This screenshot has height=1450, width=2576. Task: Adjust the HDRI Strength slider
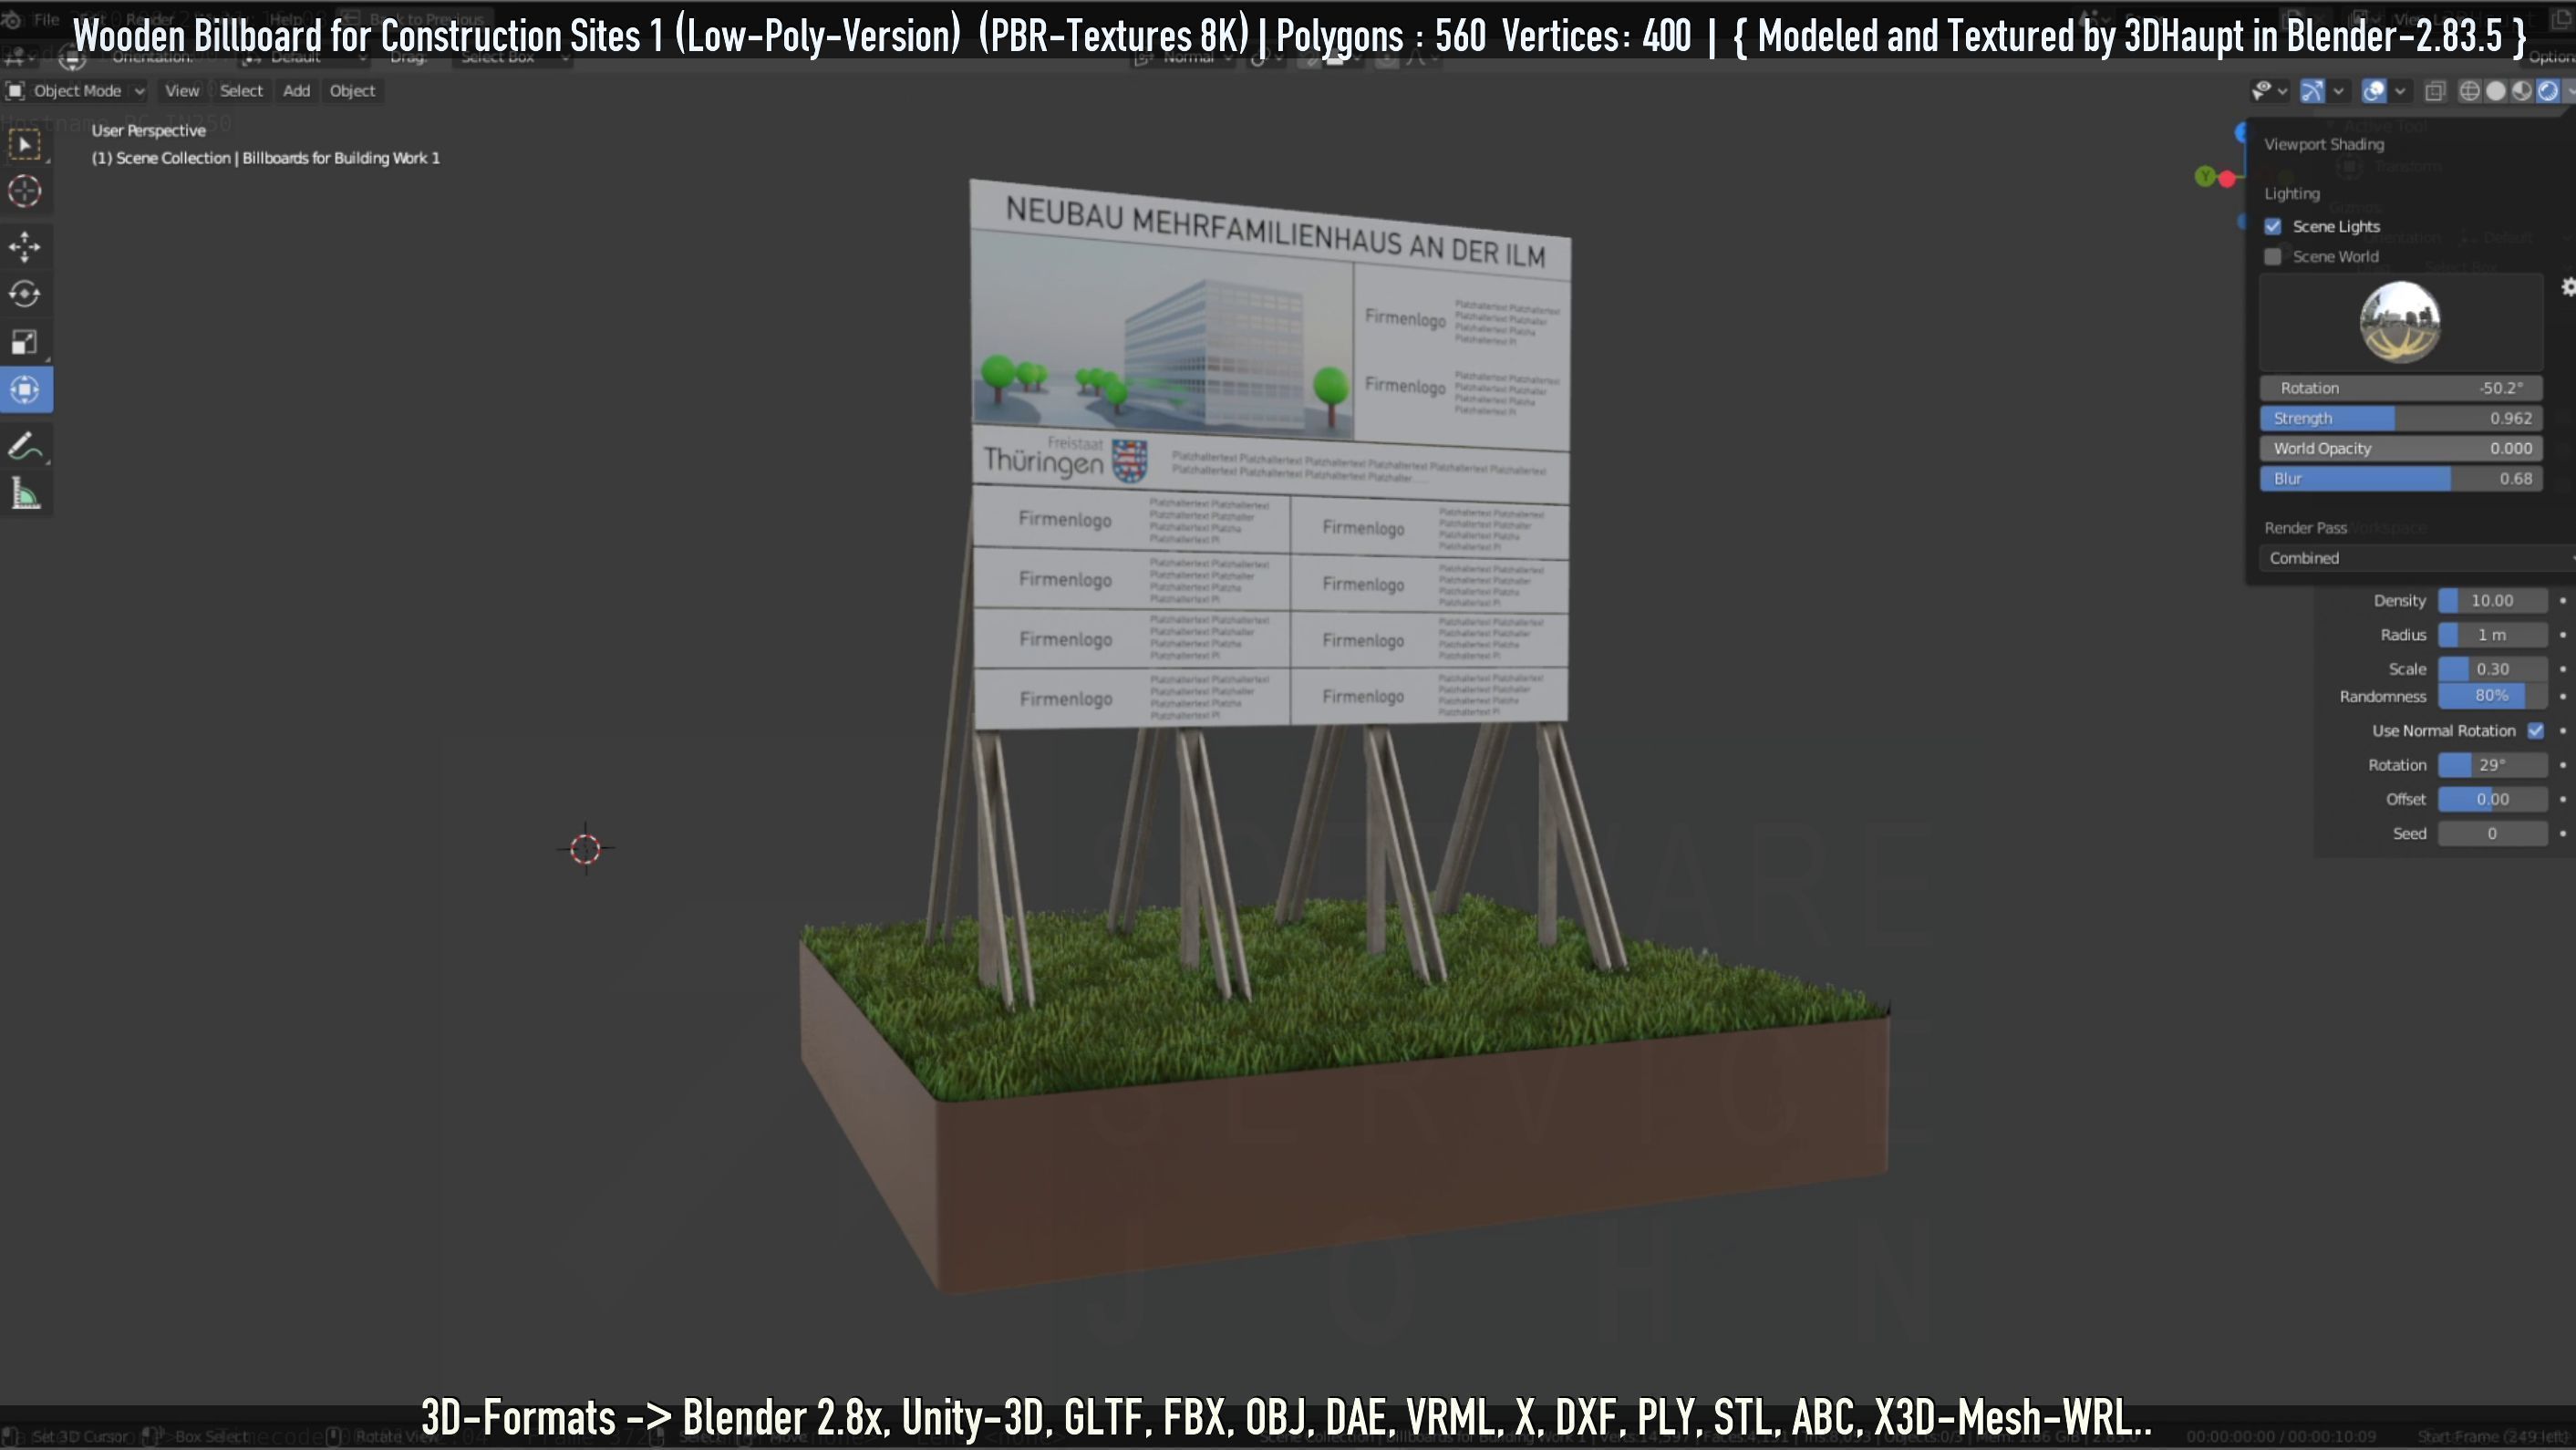pos(2401,418)
